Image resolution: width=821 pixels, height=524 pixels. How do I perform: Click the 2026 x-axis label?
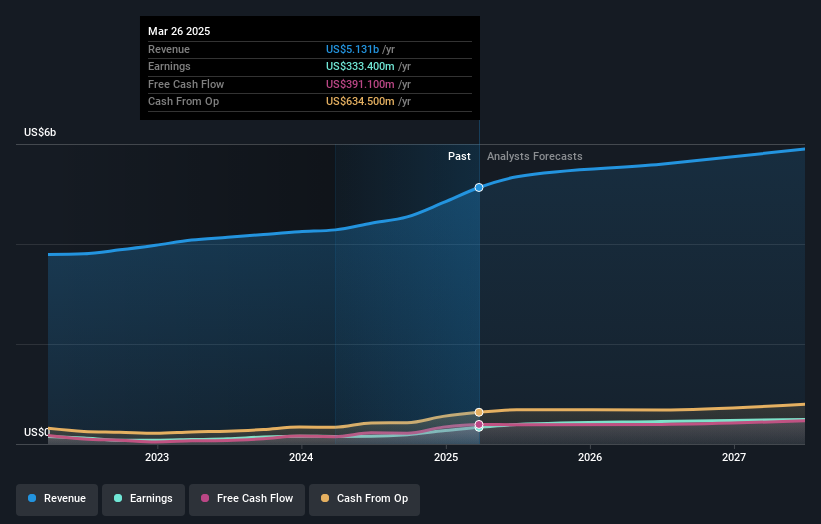590,458
